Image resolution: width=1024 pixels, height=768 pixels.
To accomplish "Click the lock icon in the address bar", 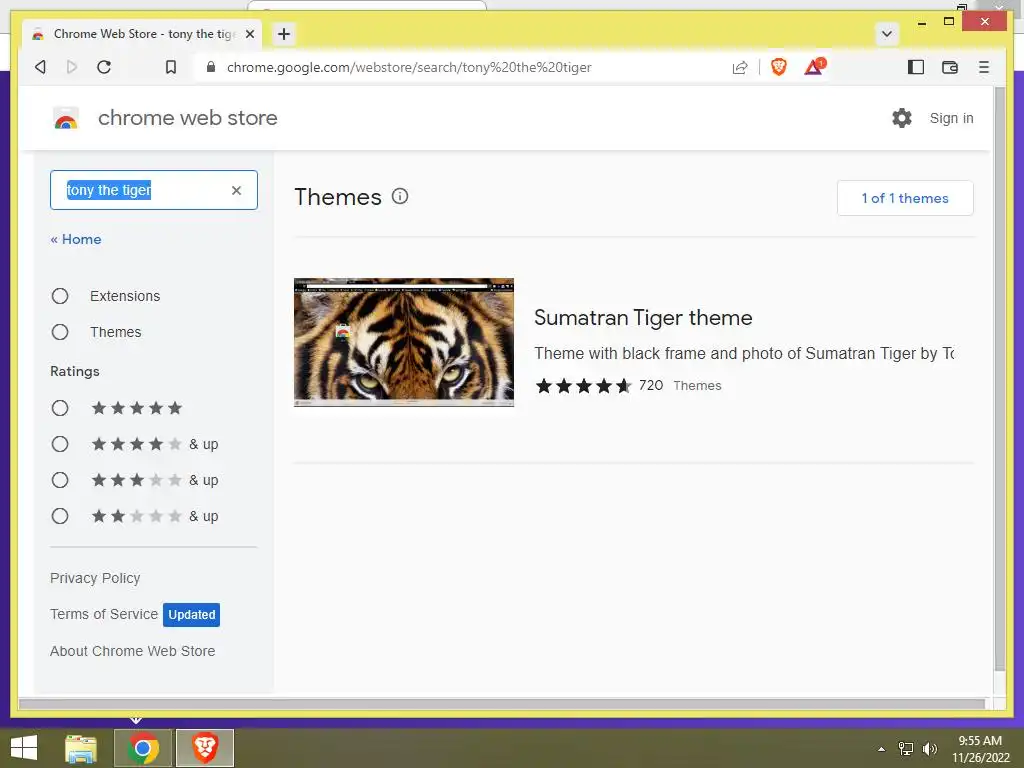I will pyautogui.click(x=210, y=67).
